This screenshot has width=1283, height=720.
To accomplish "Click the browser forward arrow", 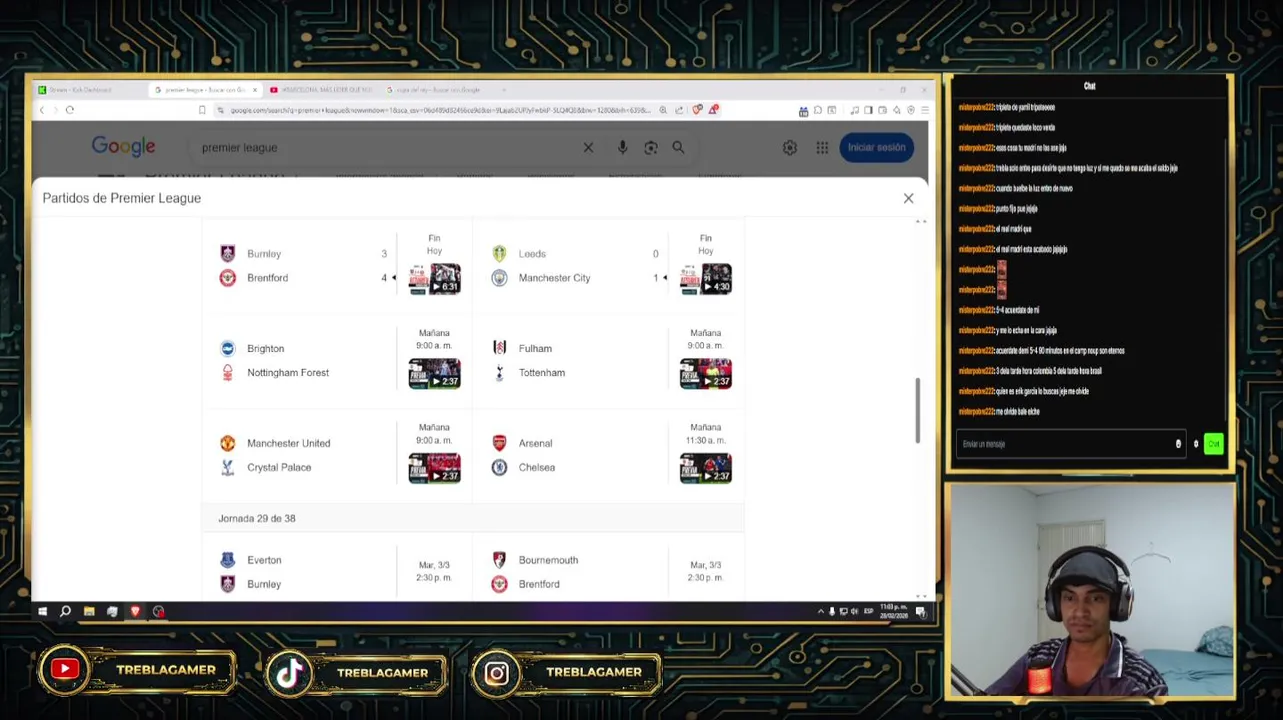I will click(x=55, y=110).
